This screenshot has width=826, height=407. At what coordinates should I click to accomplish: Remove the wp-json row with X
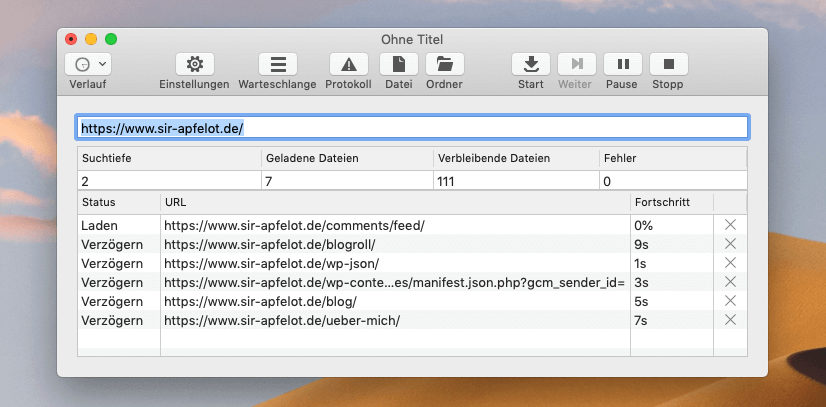coord(730,263)
